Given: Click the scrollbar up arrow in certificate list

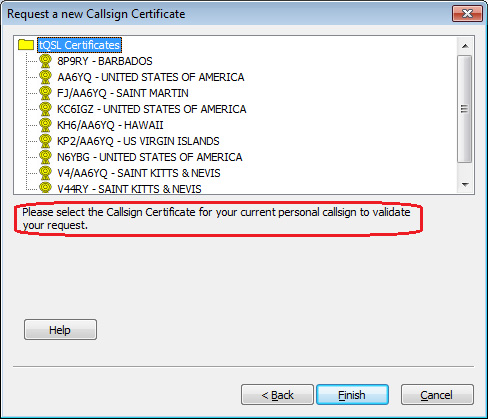Looking at the screenshot, I should coord(465,46).
